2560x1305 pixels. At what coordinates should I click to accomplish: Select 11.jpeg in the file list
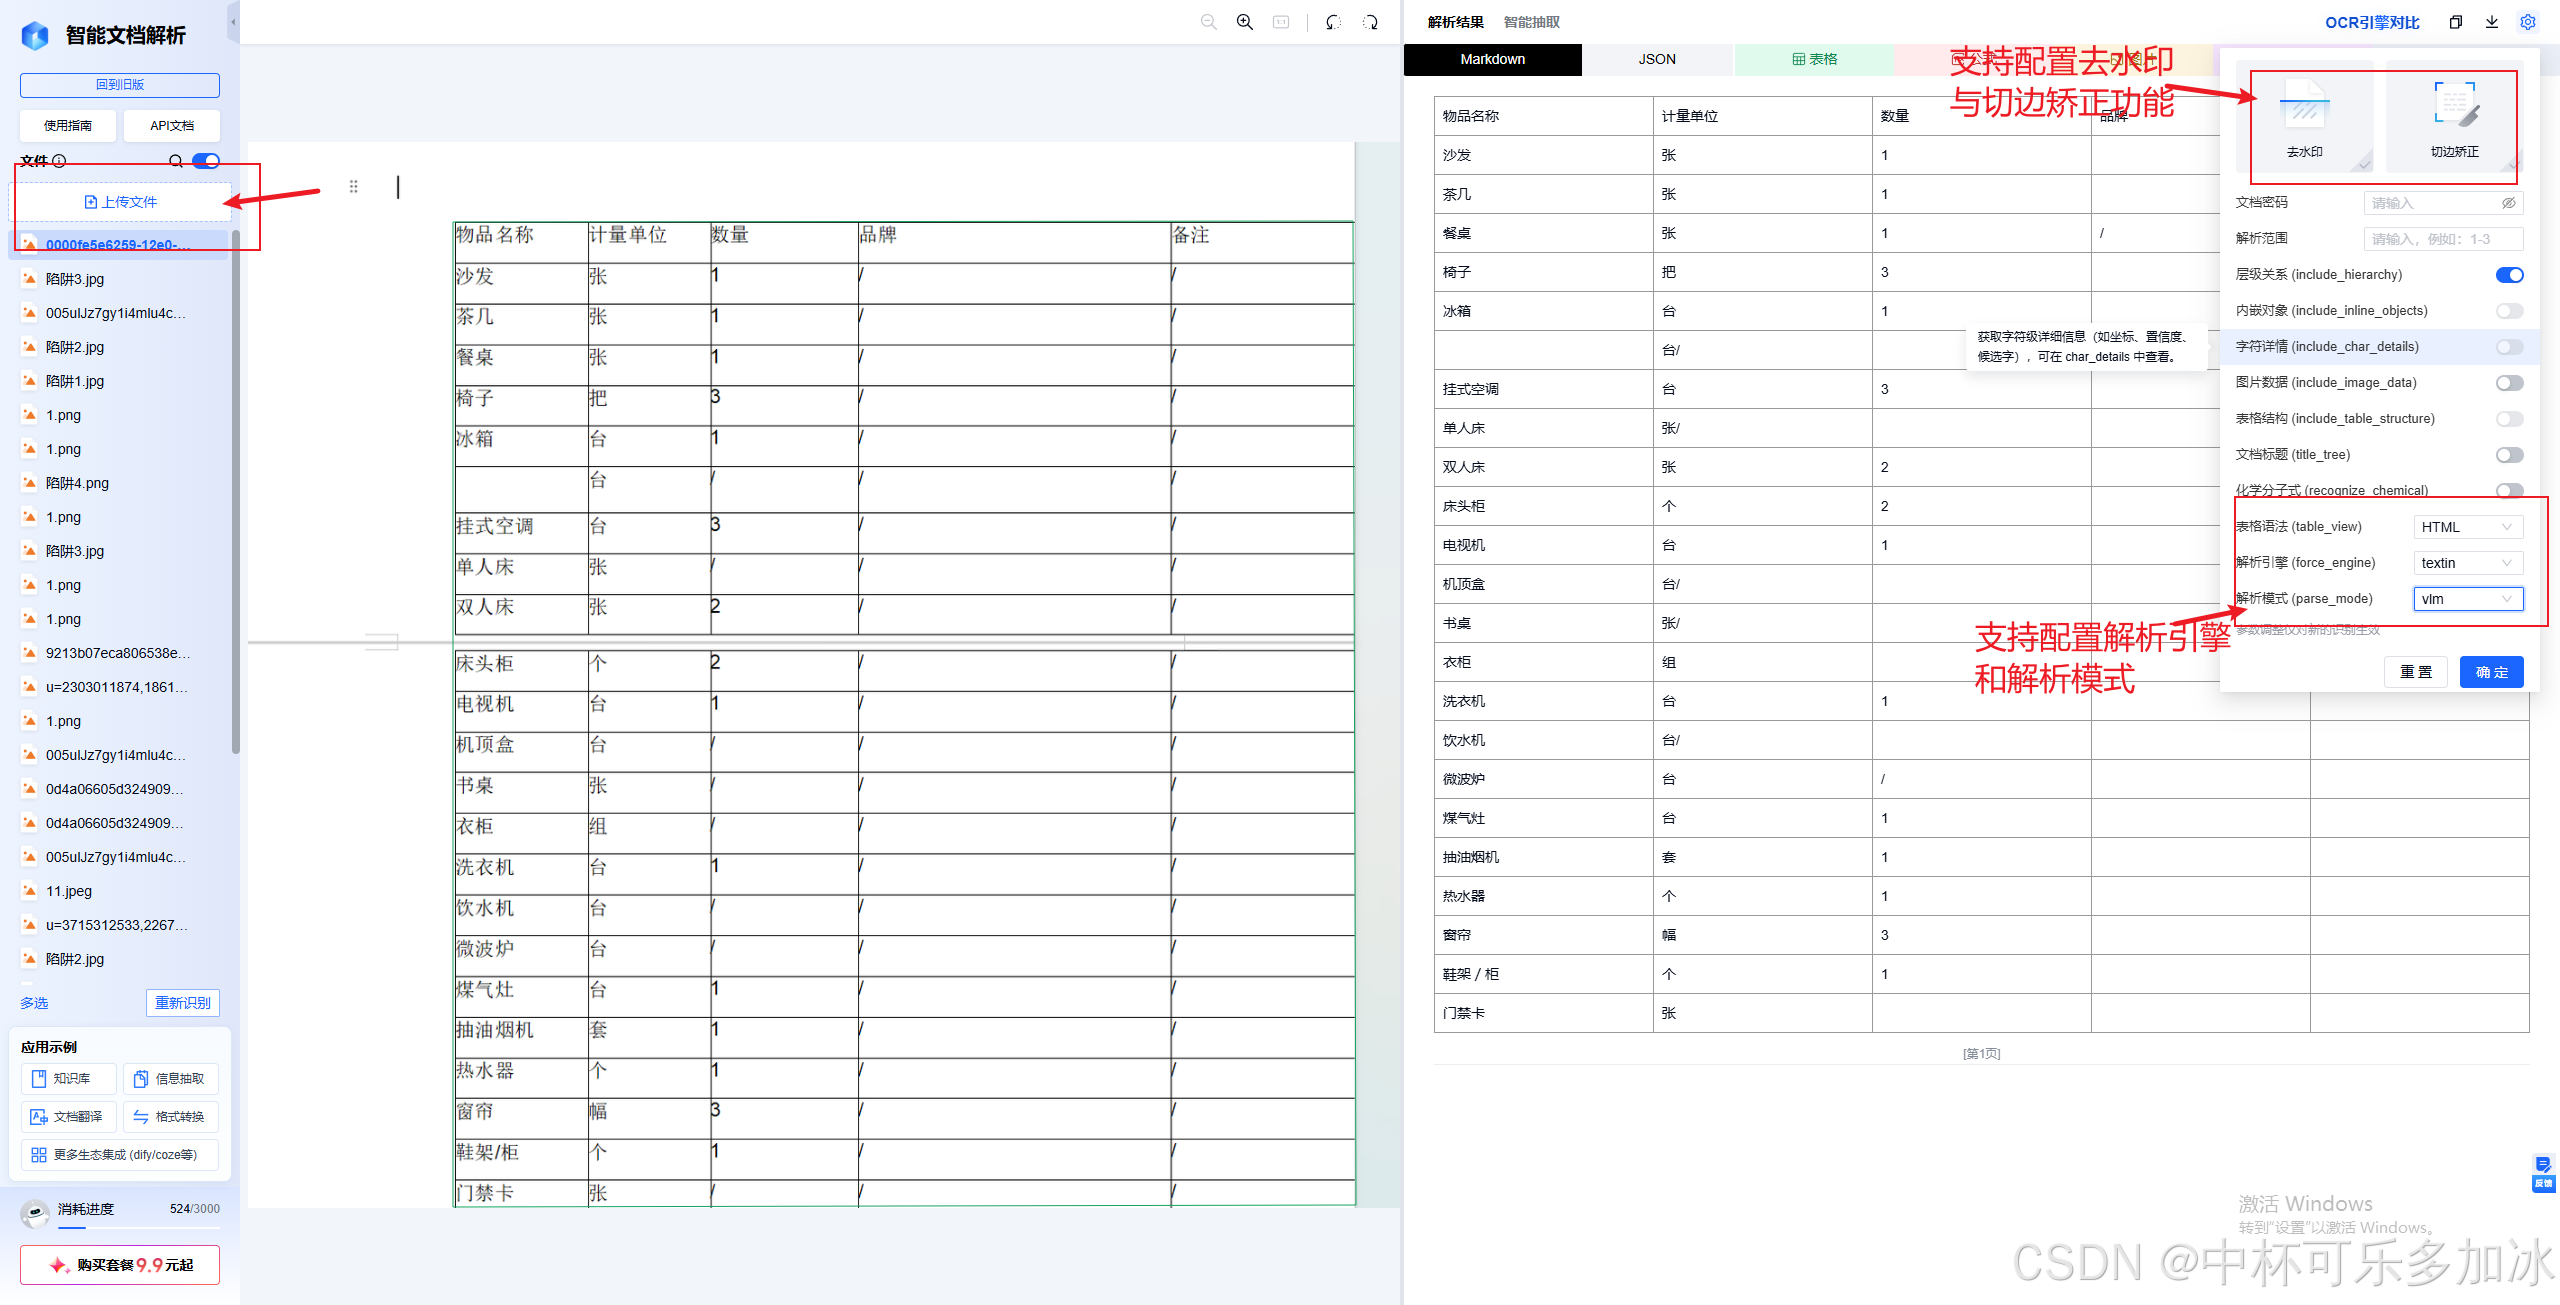[x=118, y=891]
